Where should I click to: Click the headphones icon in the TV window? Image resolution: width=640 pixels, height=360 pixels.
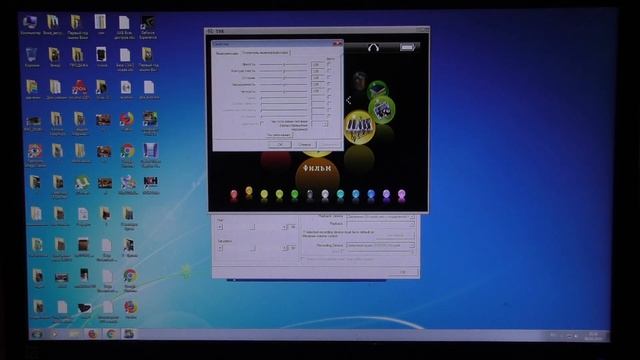373,47
